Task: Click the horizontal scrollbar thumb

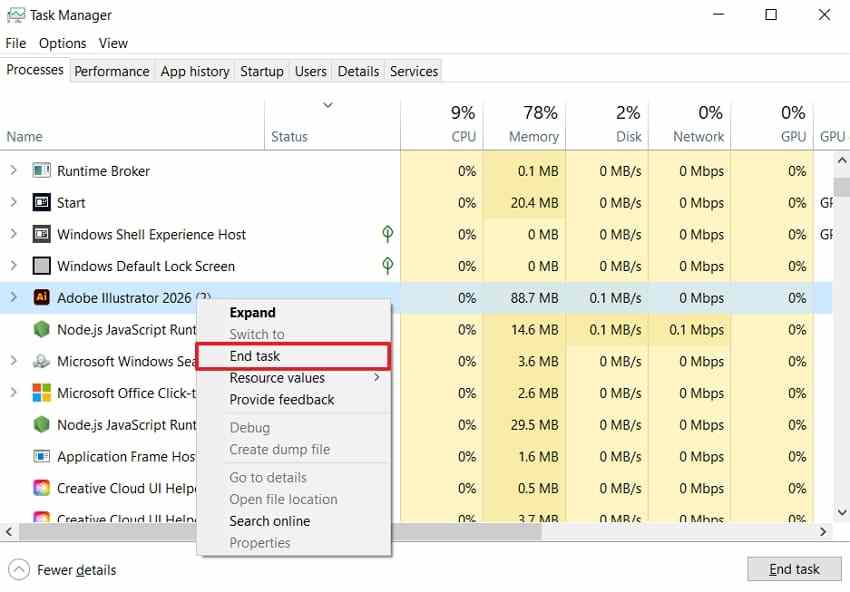Action: click(x=280, y=532)
